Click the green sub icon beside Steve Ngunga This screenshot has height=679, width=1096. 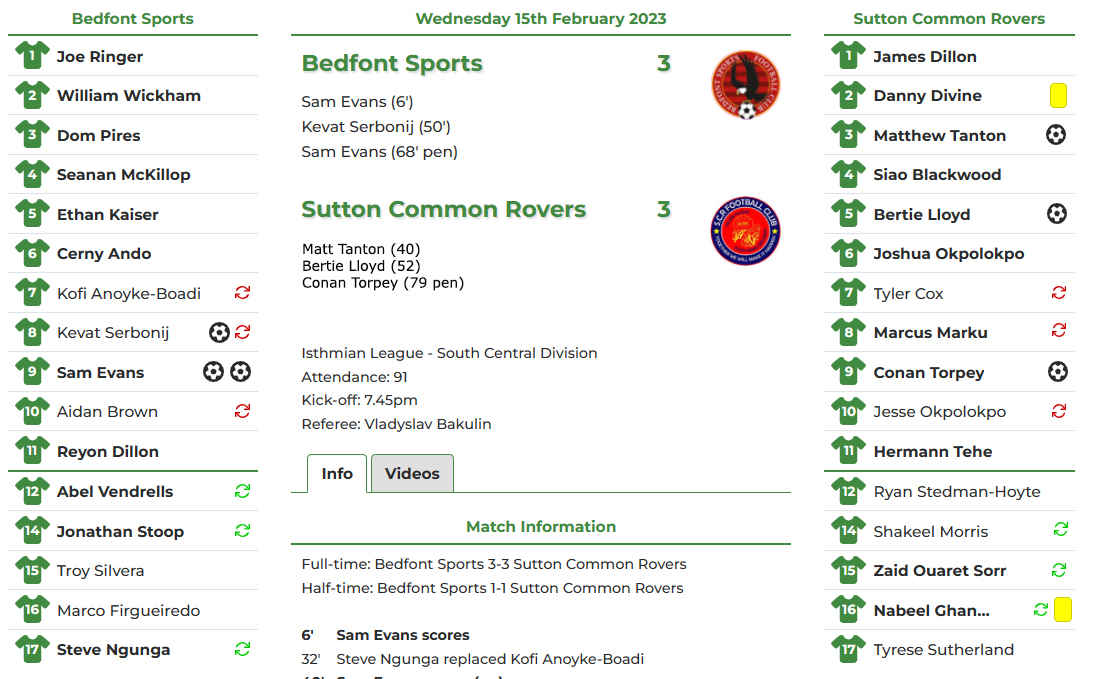242,649
